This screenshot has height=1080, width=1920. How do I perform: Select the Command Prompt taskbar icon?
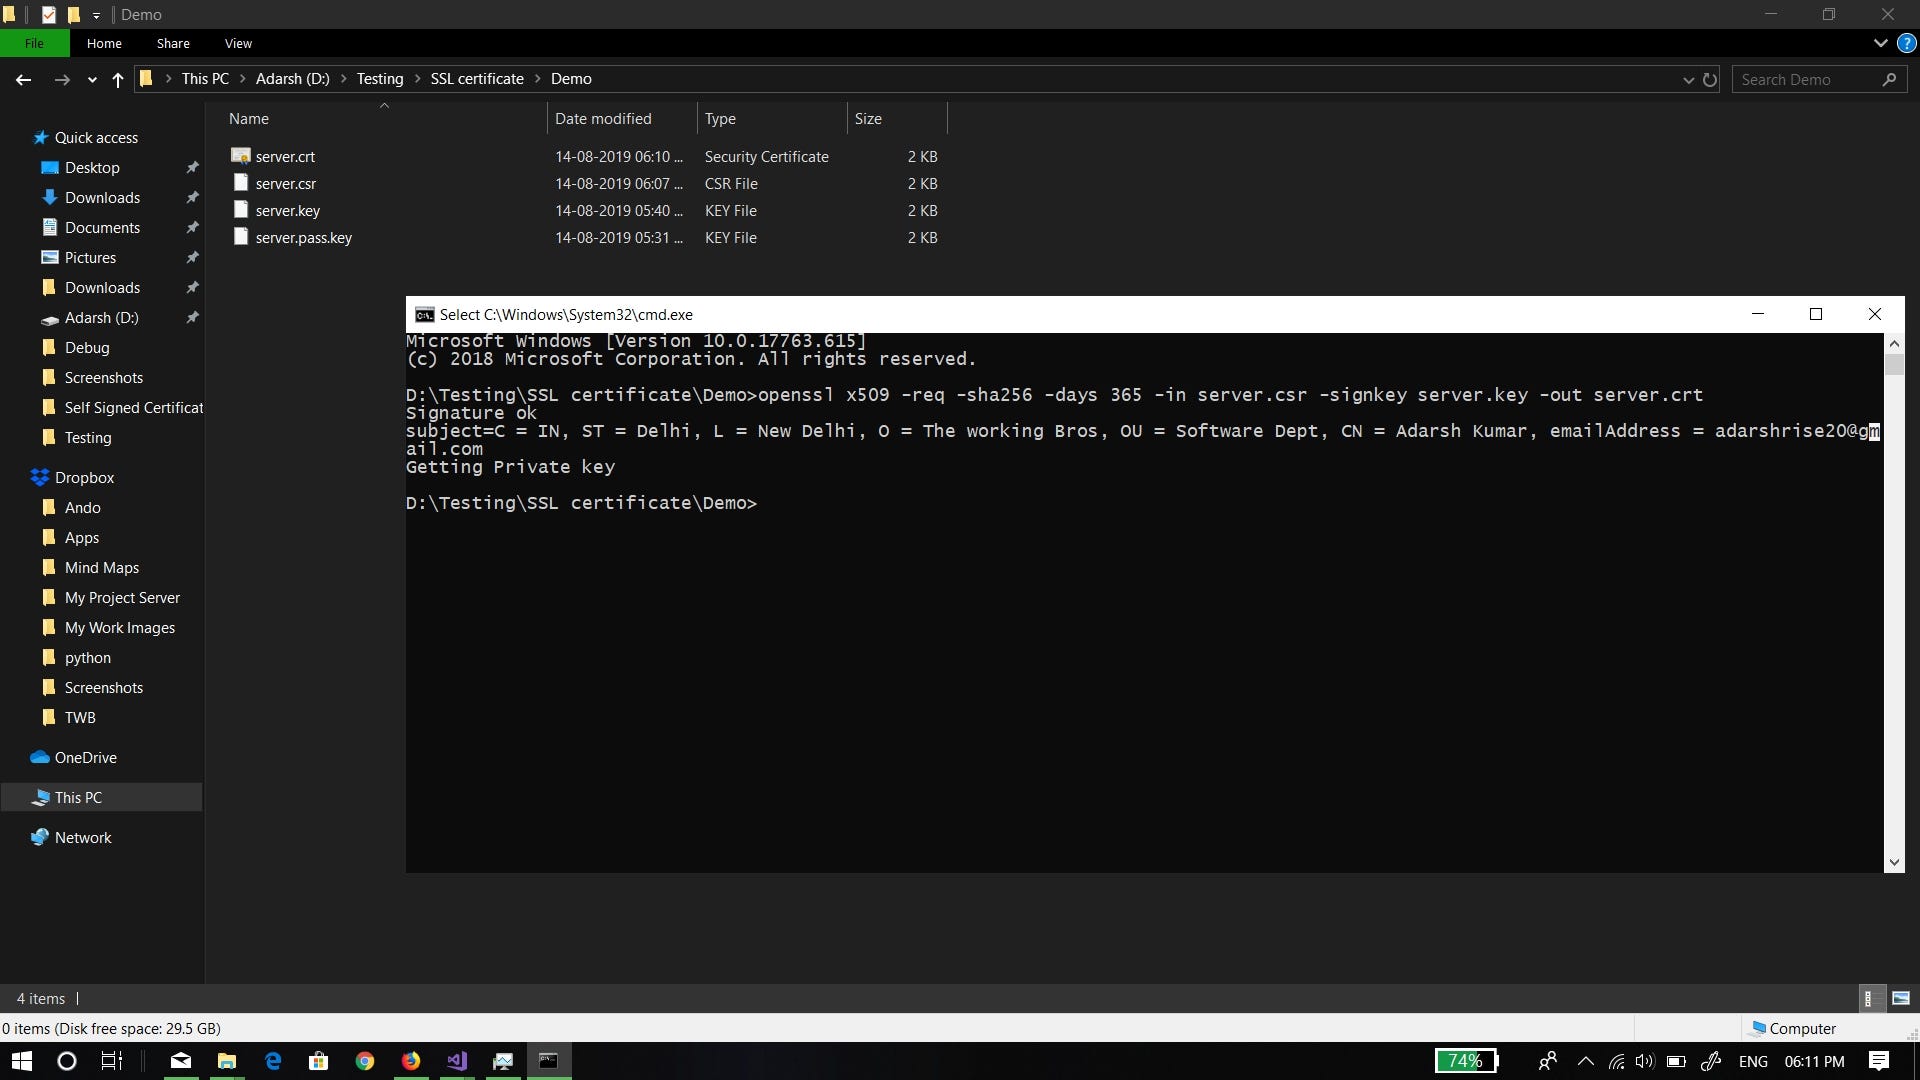tap(549, 1061)
